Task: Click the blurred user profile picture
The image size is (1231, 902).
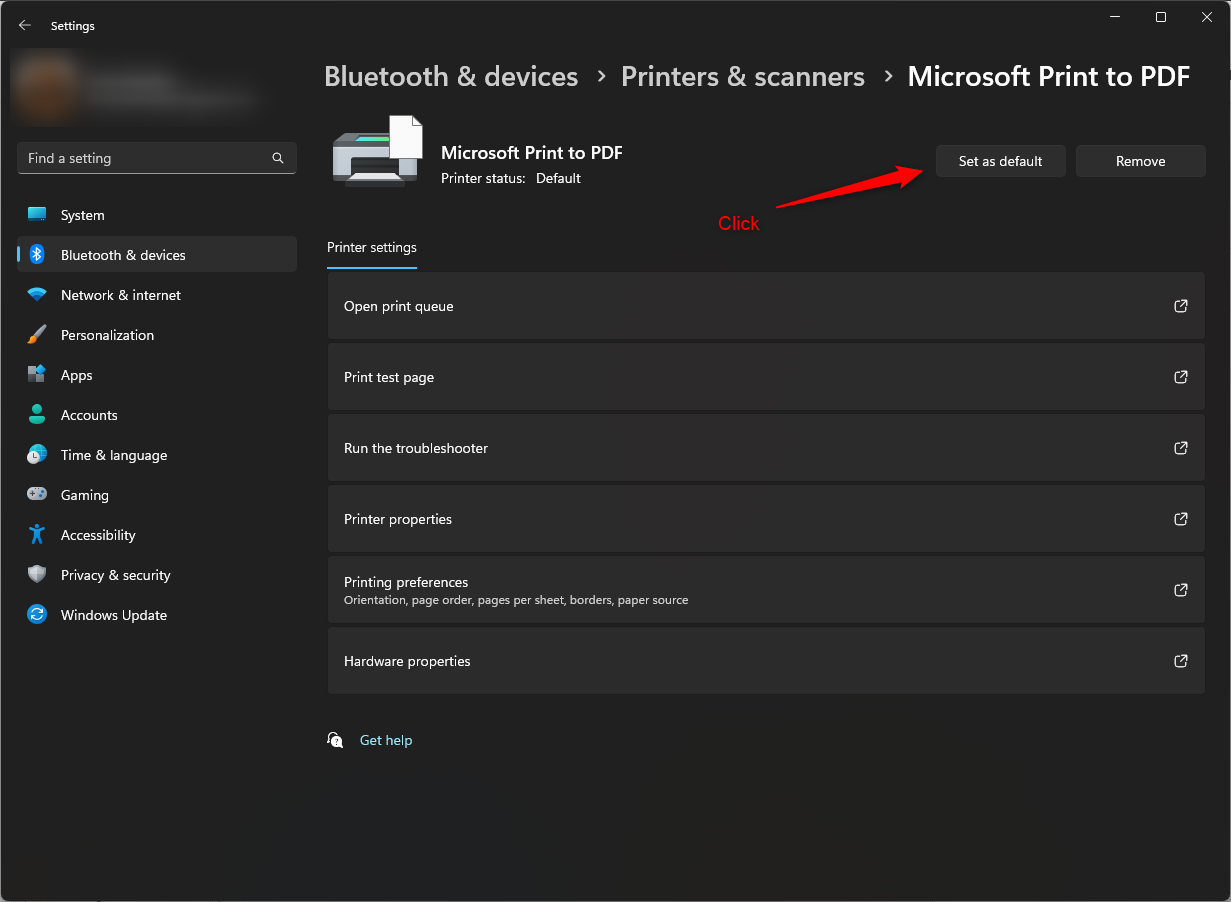Action: coord(45,86)
